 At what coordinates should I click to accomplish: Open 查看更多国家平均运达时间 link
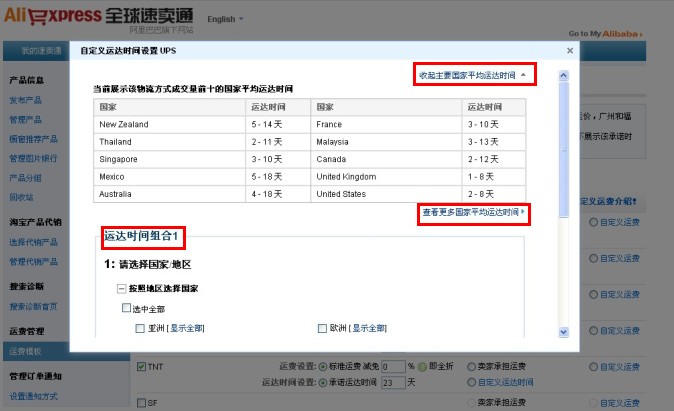pyautogui.click(x=473, y=212)
